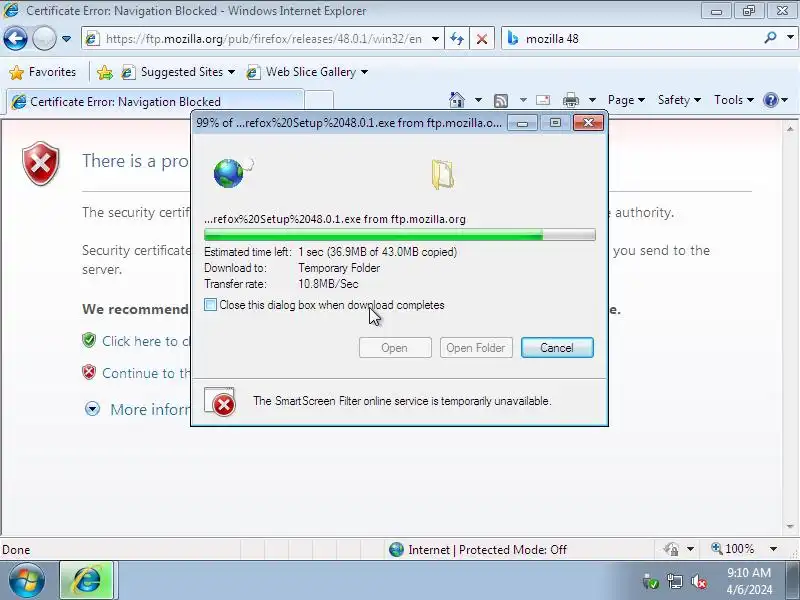Click the SmartScreen Filter error icon
The image size is (800, 600).
220,402
